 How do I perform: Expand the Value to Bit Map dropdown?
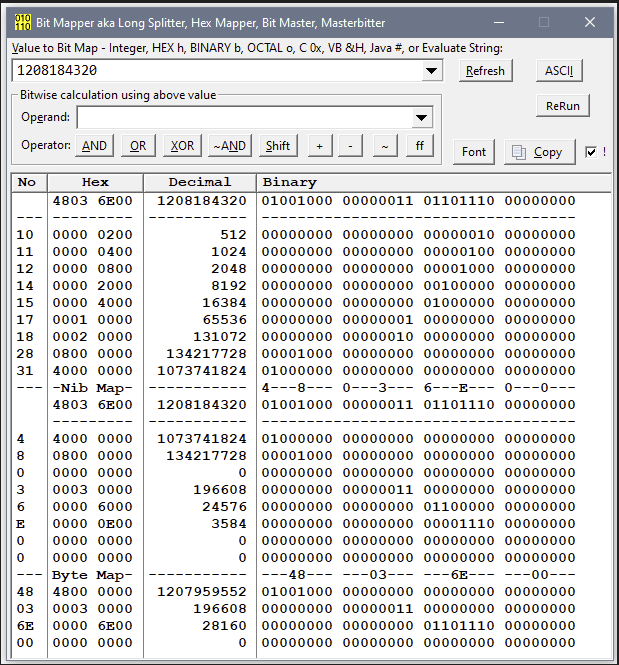(432, 71)
